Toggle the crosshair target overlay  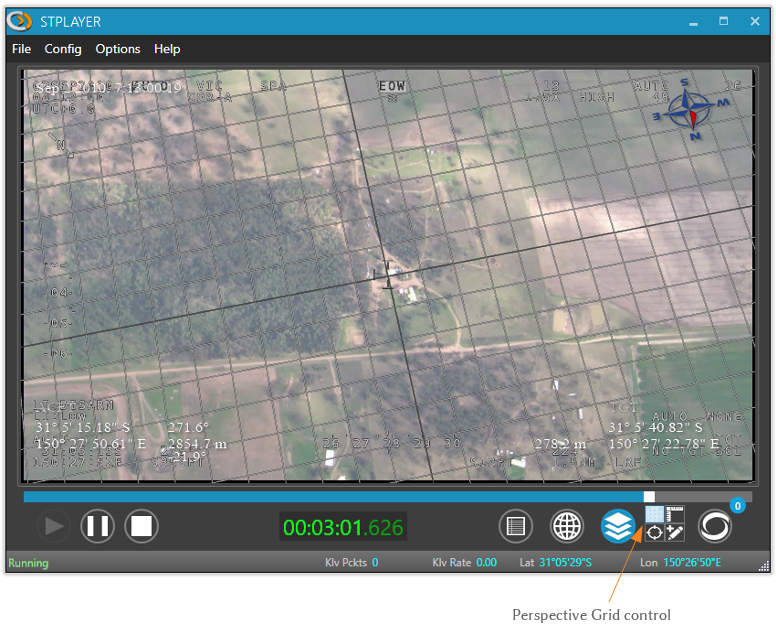[x=654, y=534]
